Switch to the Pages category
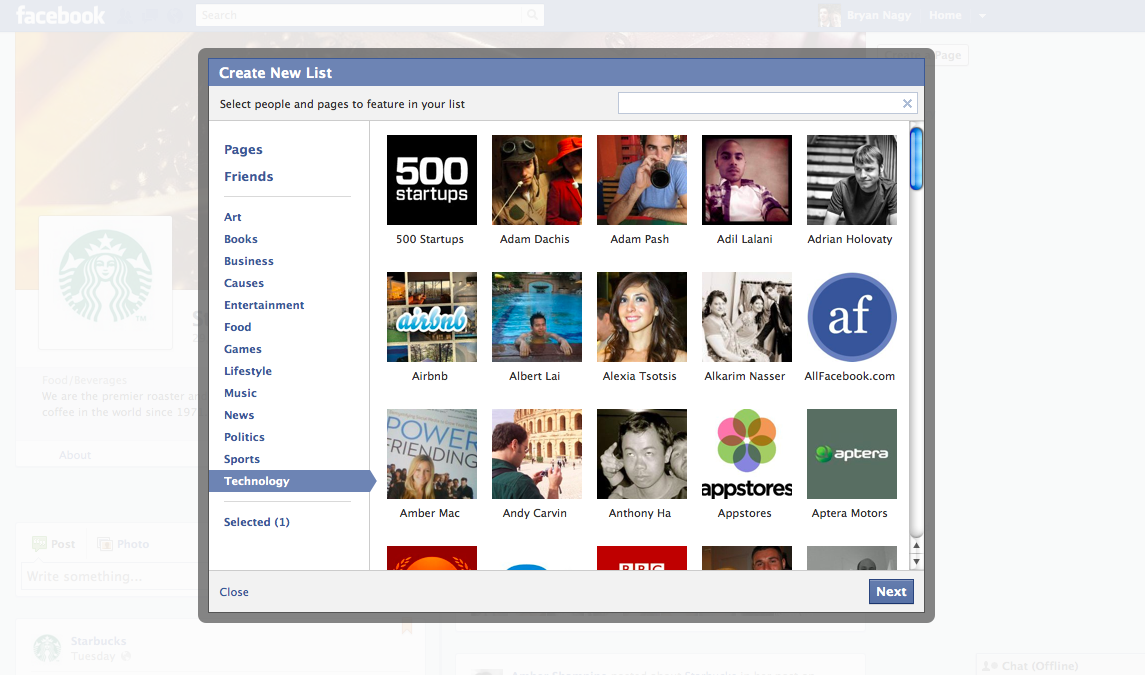 [243, 150]
